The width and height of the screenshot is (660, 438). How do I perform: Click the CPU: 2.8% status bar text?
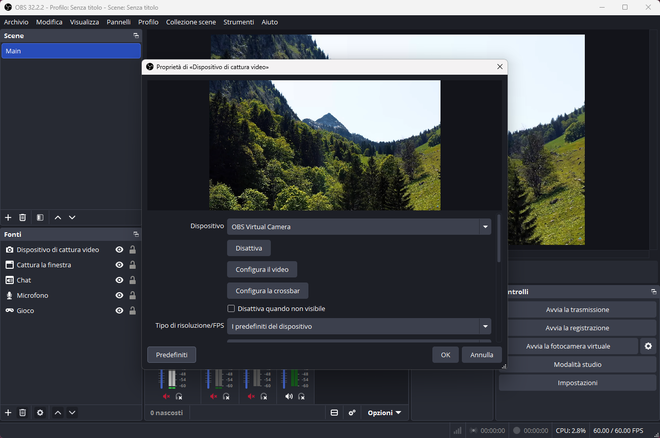[570, 430]
